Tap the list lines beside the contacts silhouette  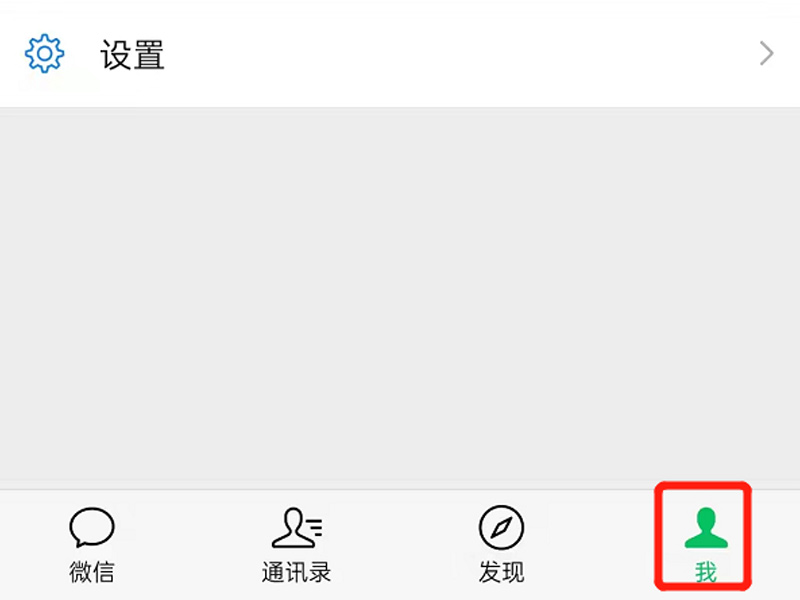tap(316, 527)
